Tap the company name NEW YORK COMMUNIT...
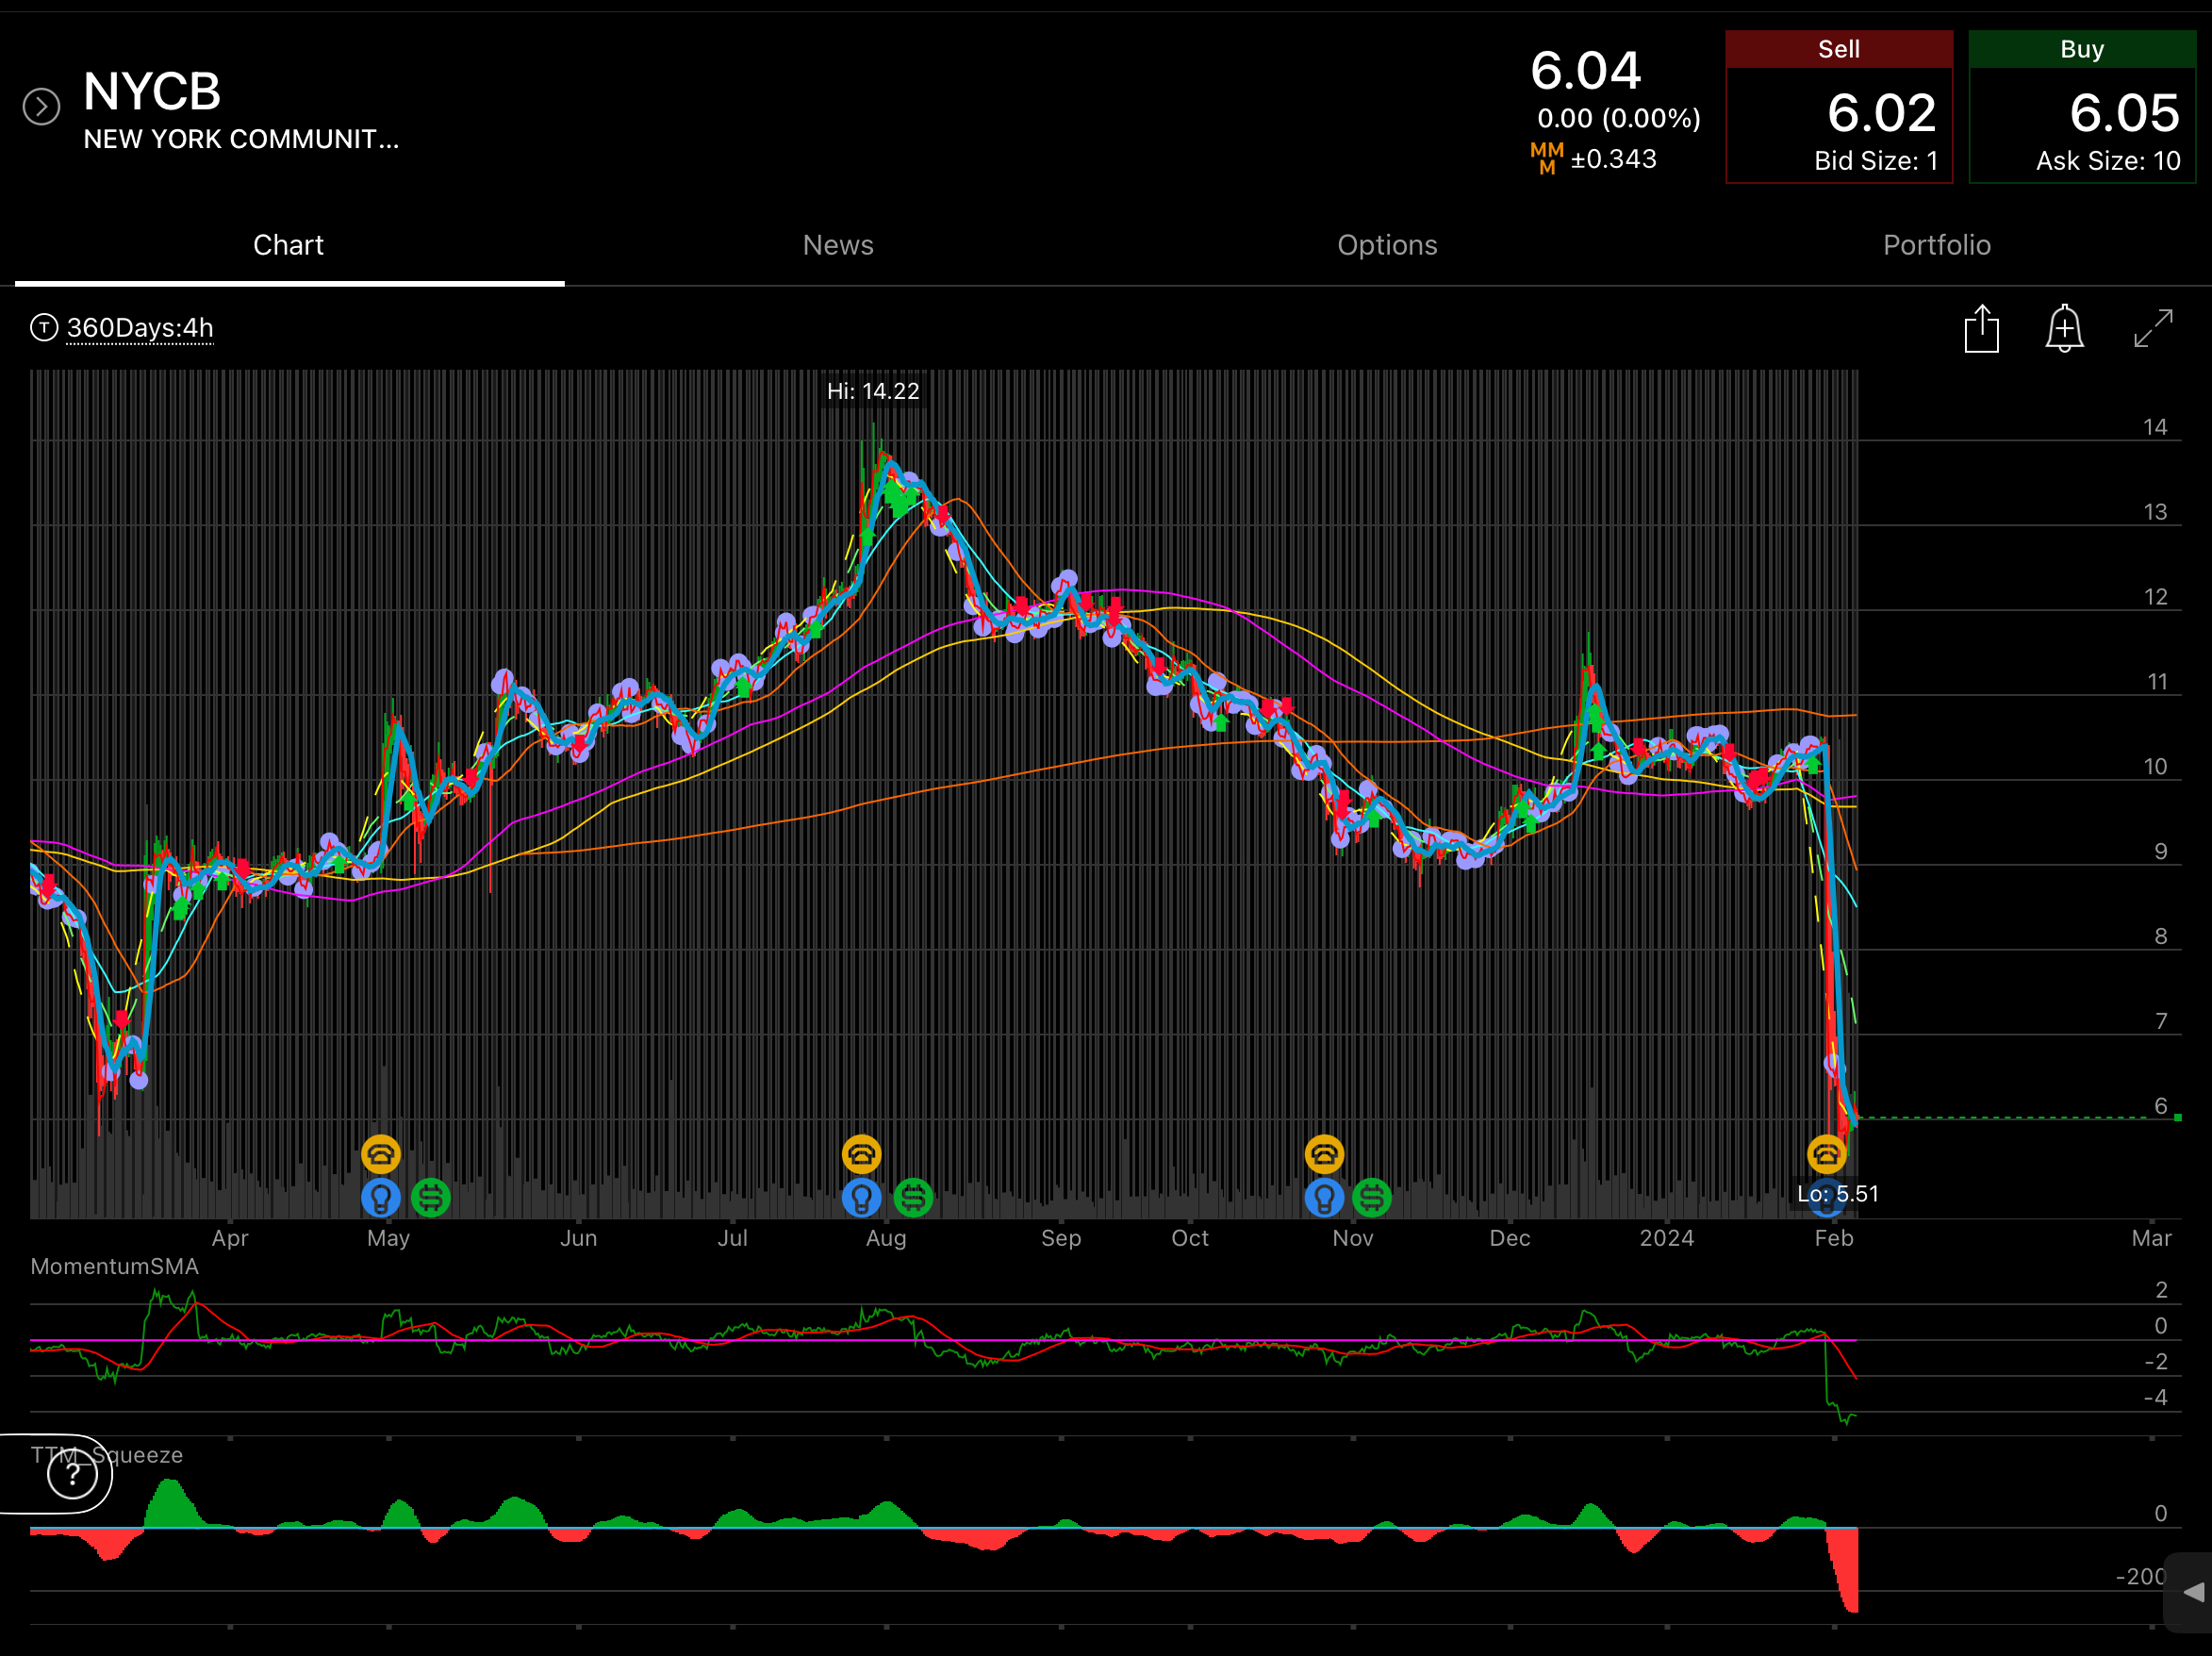This screenshot has height=1656, width=2212. 241,140
